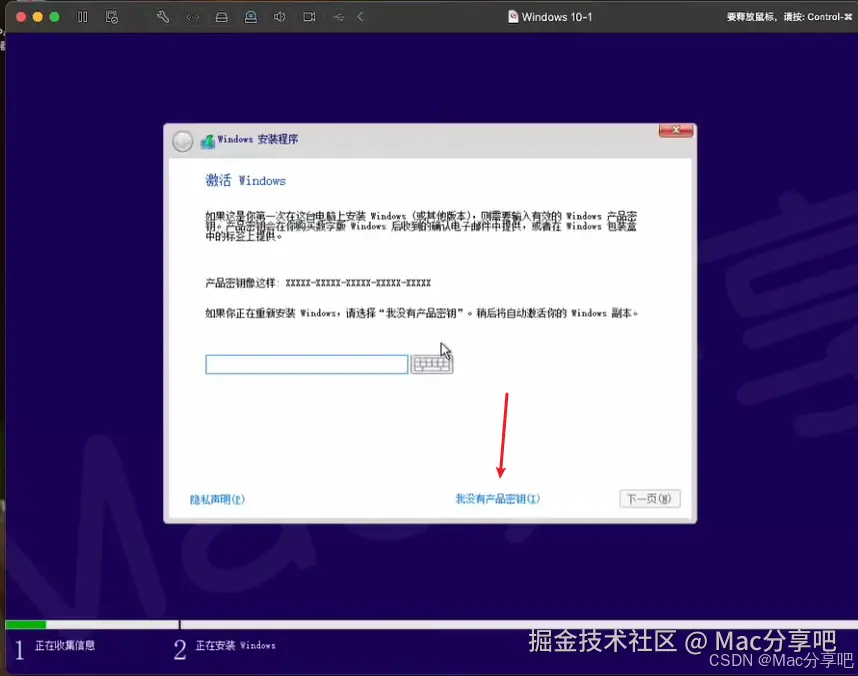Screen dimensions: 858x676
Task: Click the printer device icon in the toolbar
Action: coord(221,17)
